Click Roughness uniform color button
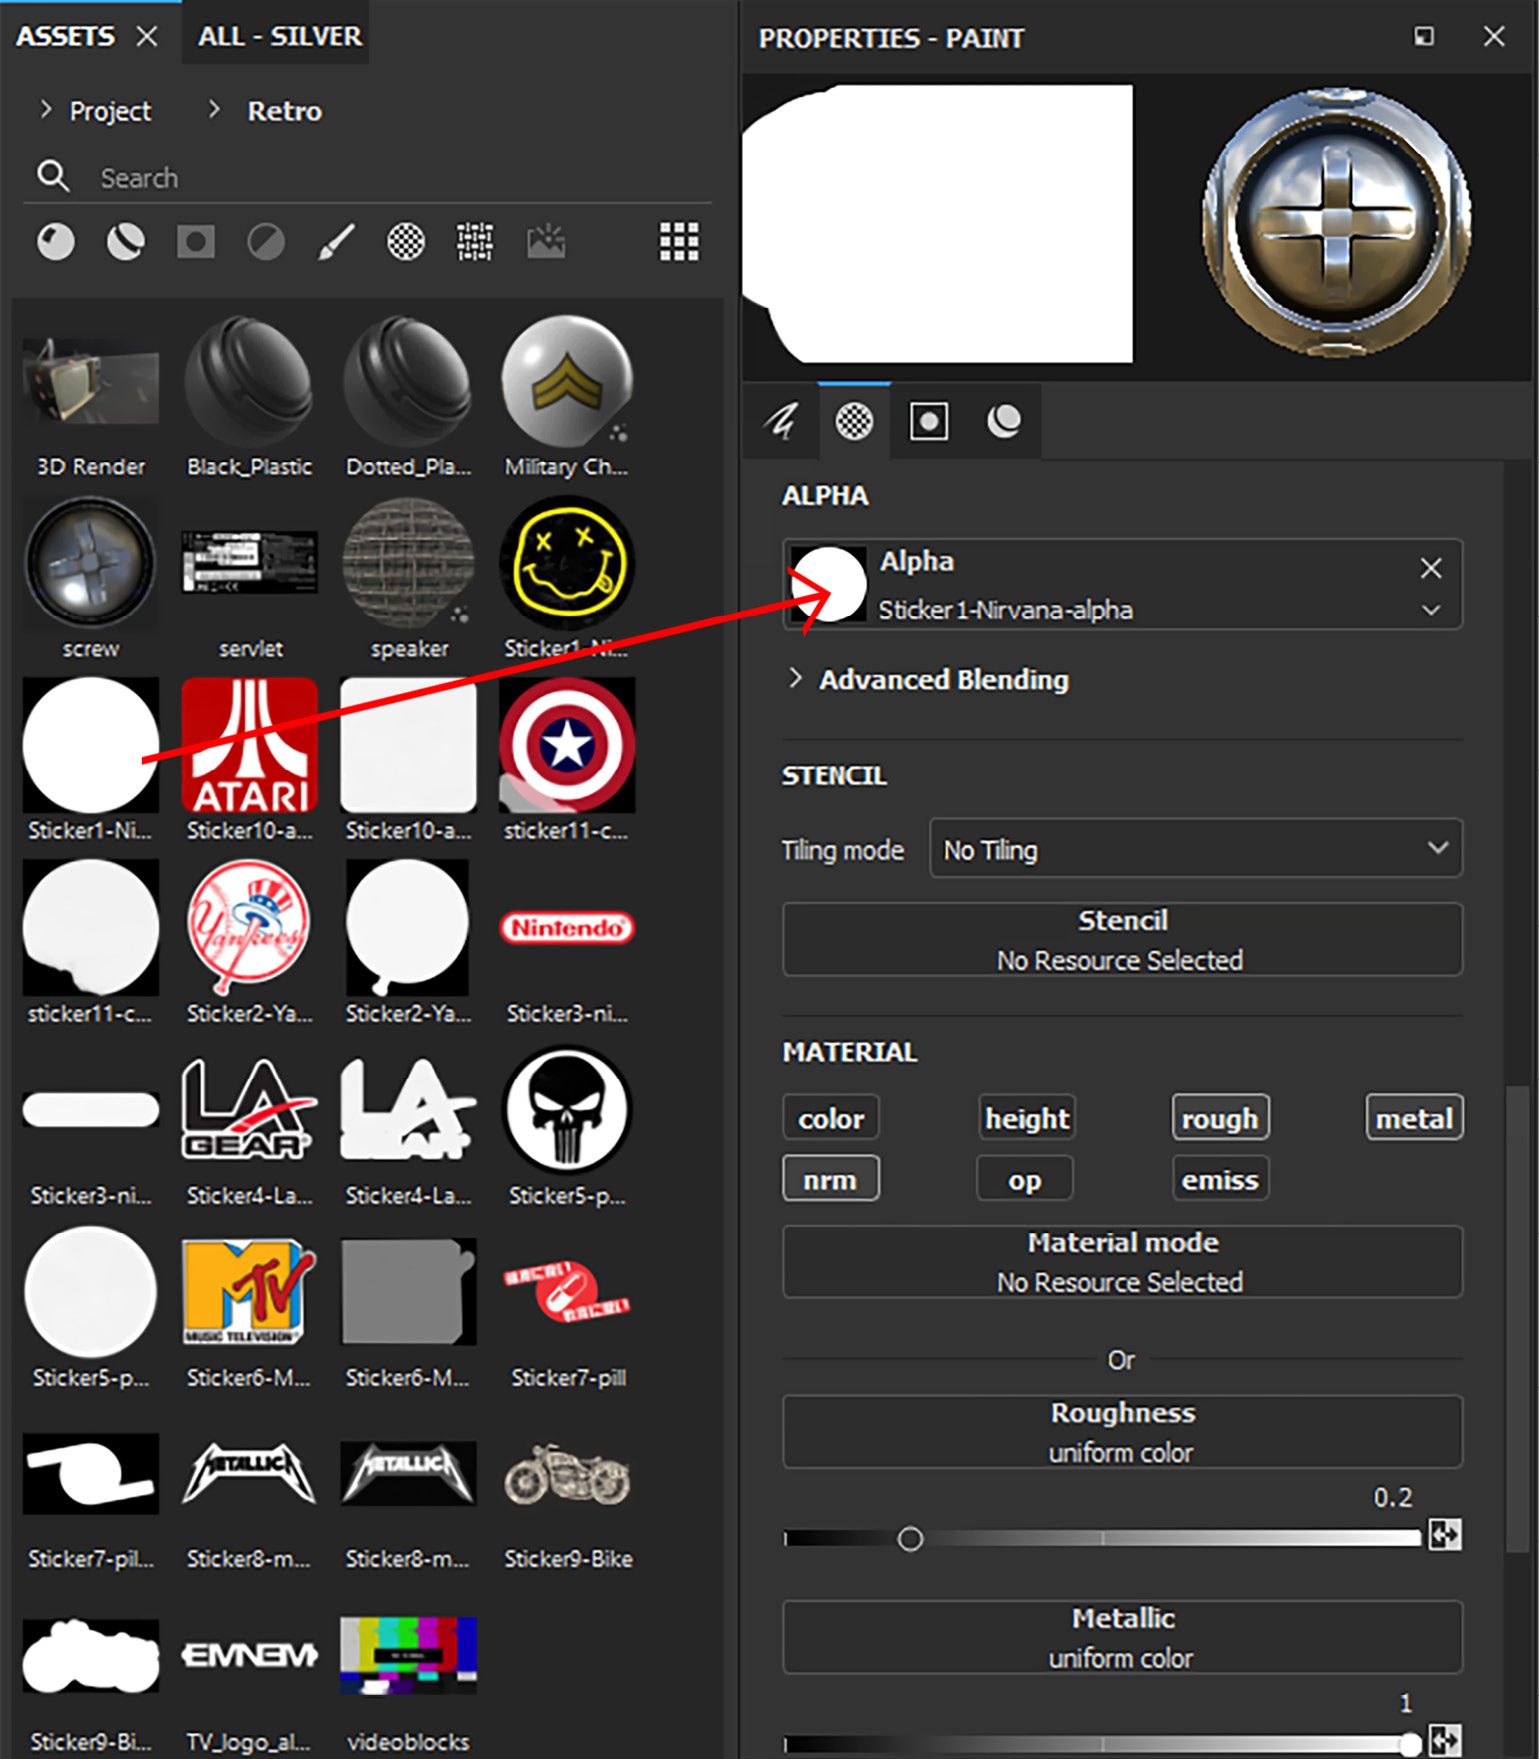This screenshot has height=1759, width=1539. click(1123, 1432)
